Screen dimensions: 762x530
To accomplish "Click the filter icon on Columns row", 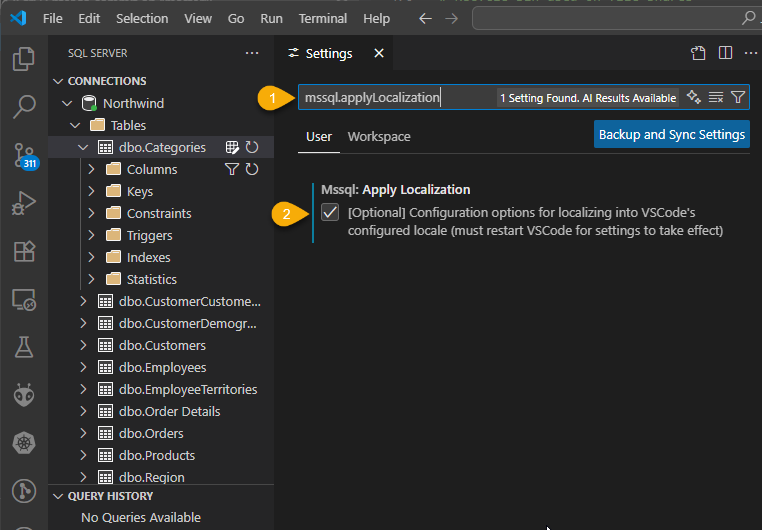I will click(232, 169).
